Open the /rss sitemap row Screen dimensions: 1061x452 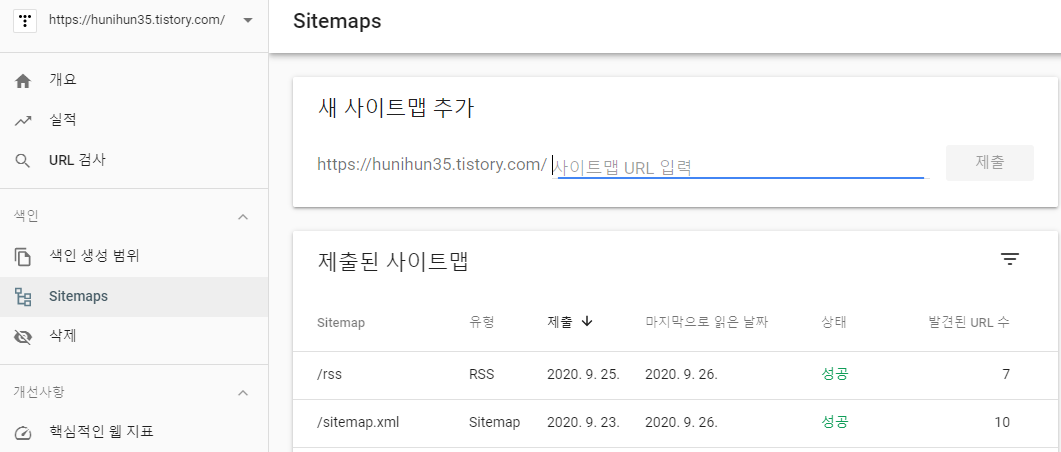(x=675, y=374)
